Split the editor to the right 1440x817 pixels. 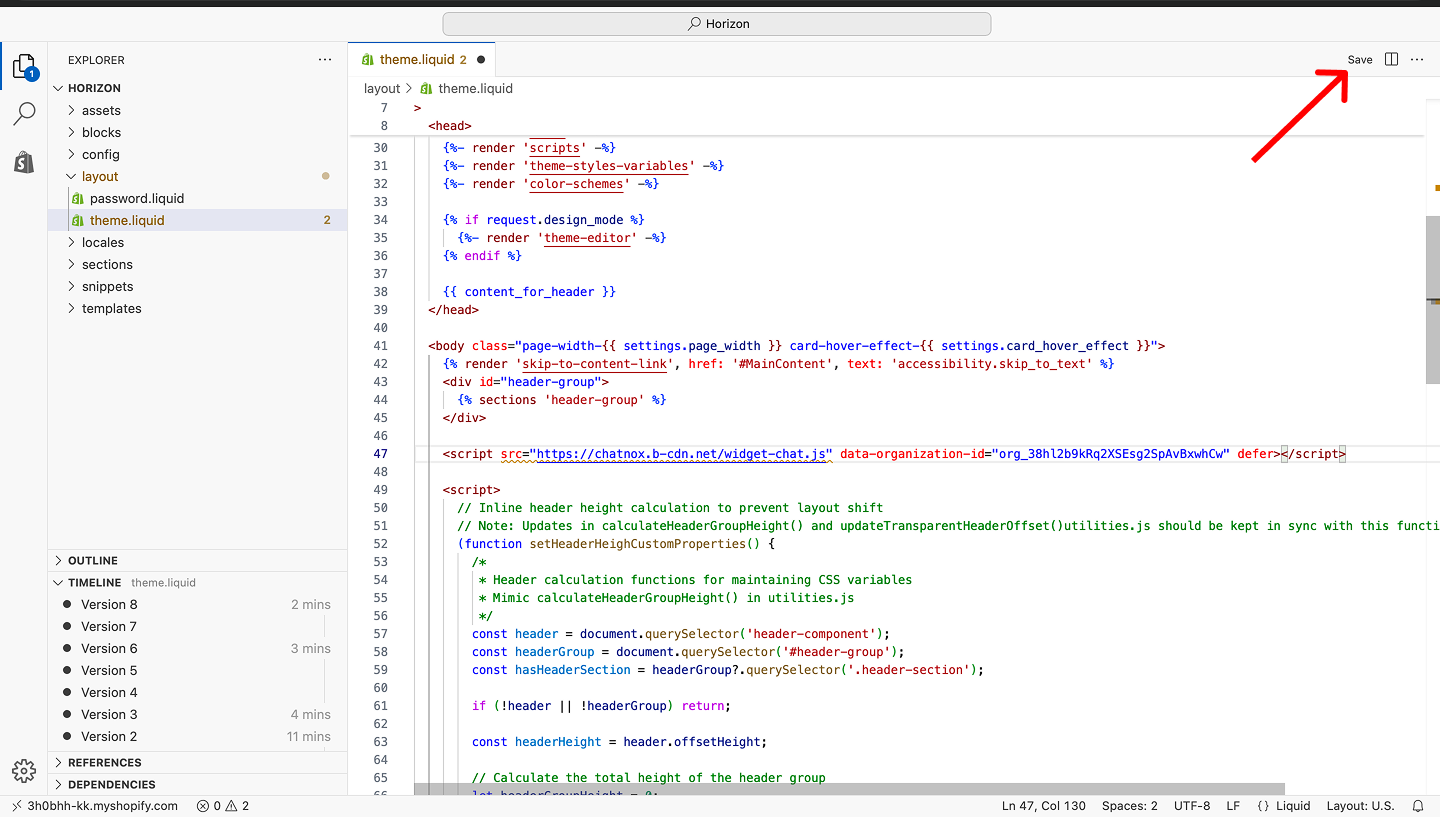coord(1391,60)
